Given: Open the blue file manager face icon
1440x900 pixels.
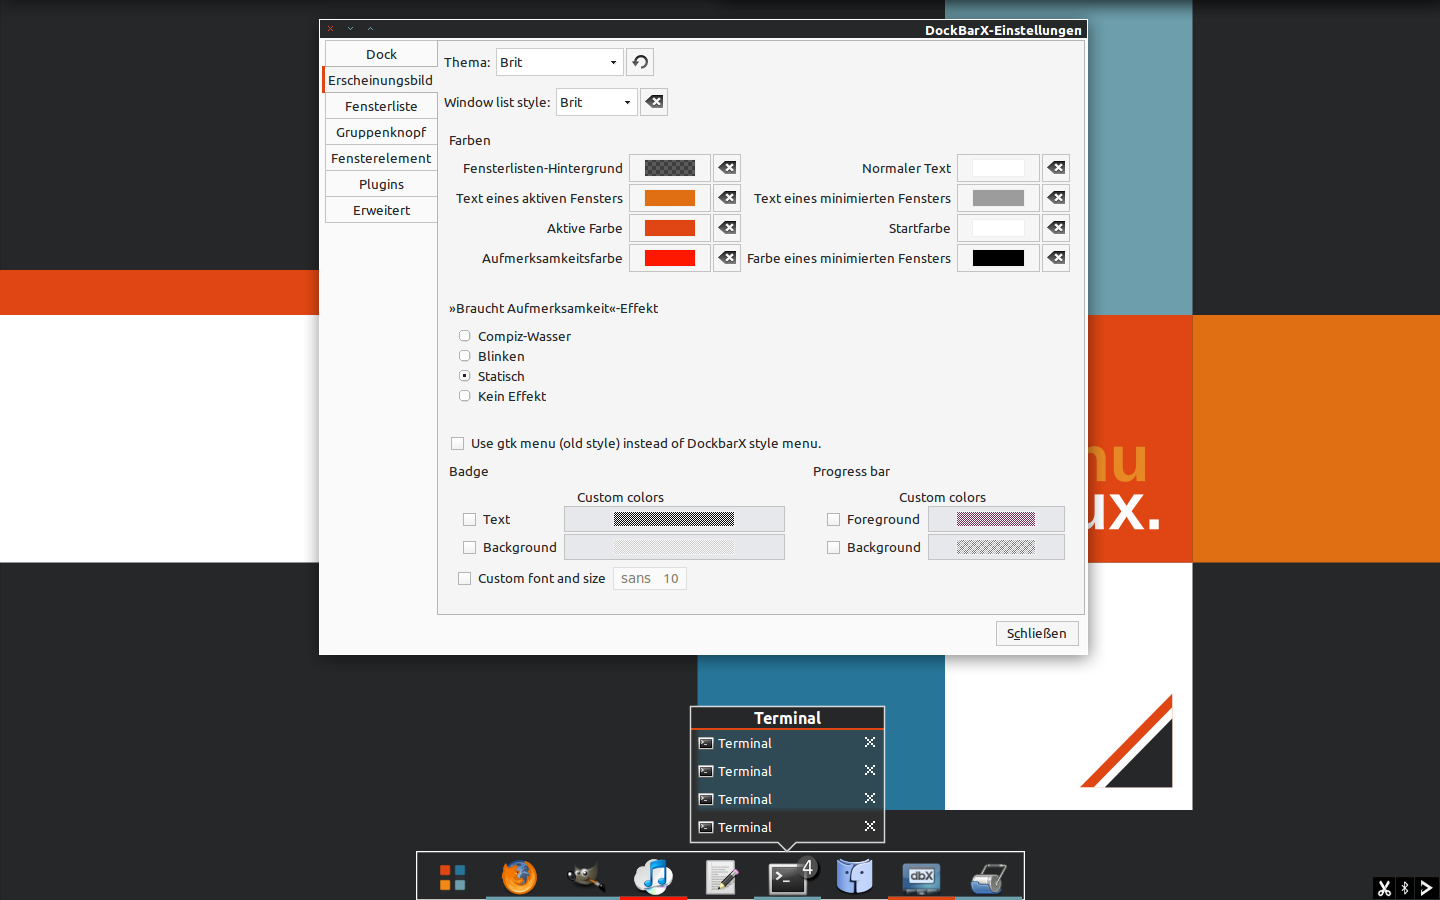Looking at the screenshot, I should pos(855,877).
